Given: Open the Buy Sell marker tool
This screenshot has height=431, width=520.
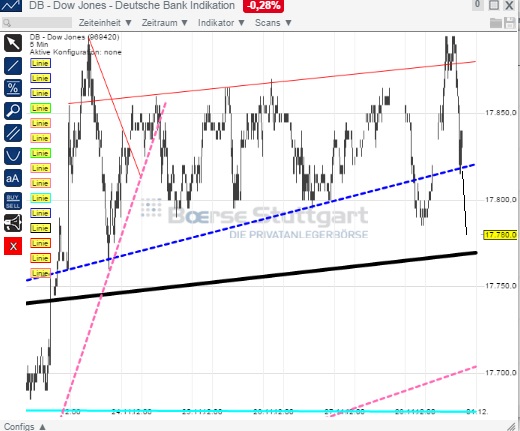Looking at the screenshot, I should pyautogui.click(x=13, y=201).
